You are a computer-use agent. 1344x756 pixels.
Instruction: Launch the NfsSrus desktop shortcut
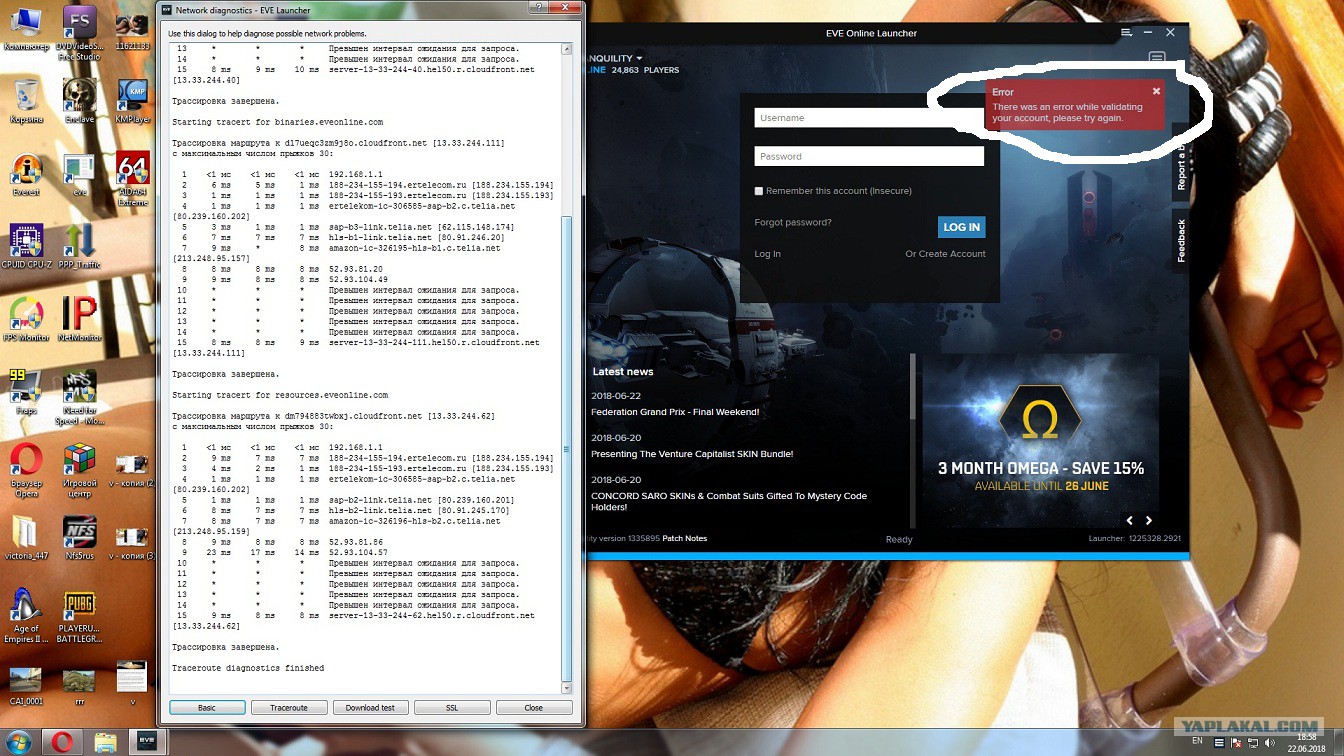pos(79,538)
